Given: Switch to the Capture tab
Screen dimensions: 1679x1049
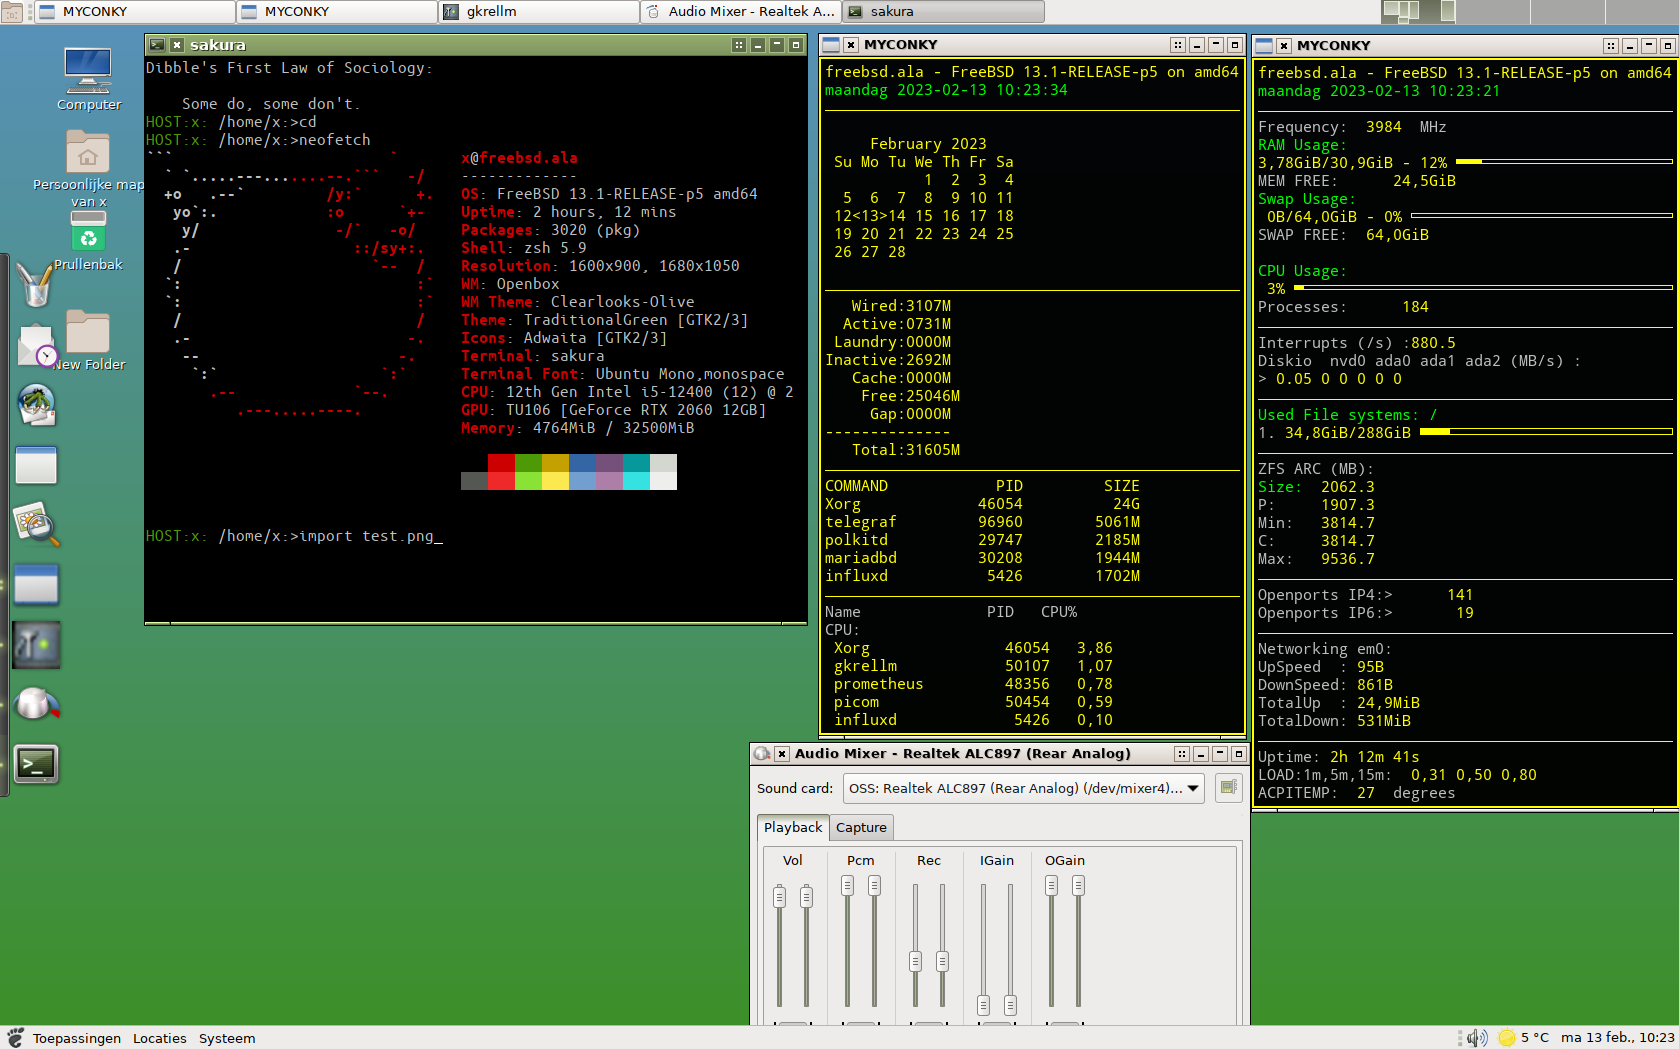Looking at the screenshot, I should pos(861,828).
